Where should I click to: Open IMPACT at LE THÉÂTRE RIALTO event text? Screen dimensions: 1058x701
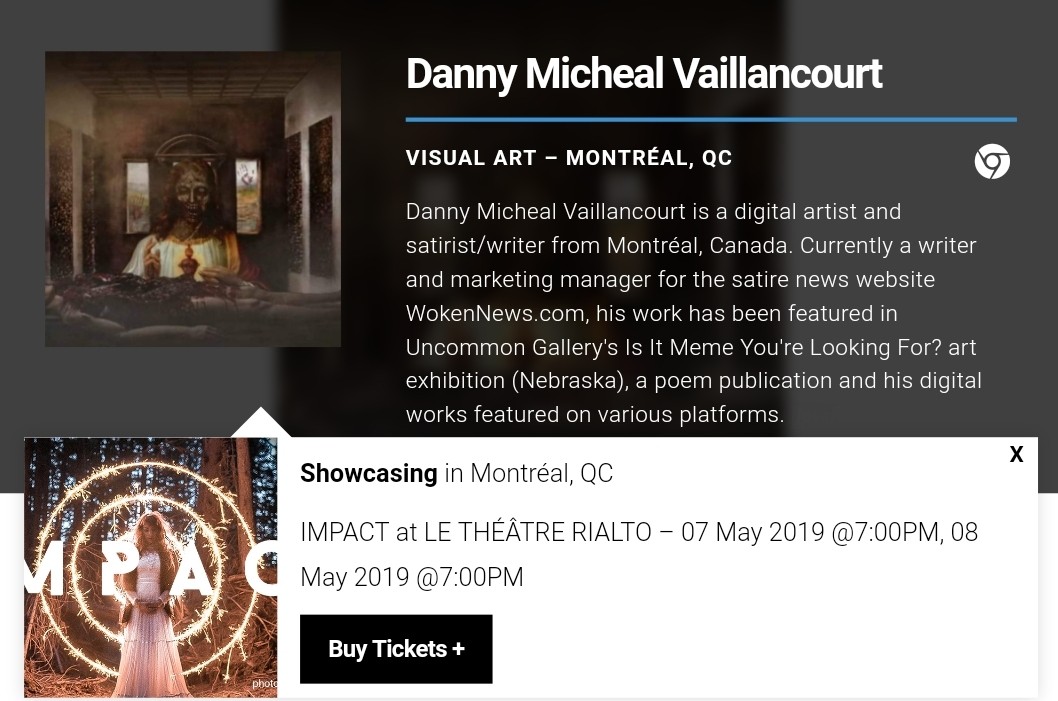[x=476, y=532]
